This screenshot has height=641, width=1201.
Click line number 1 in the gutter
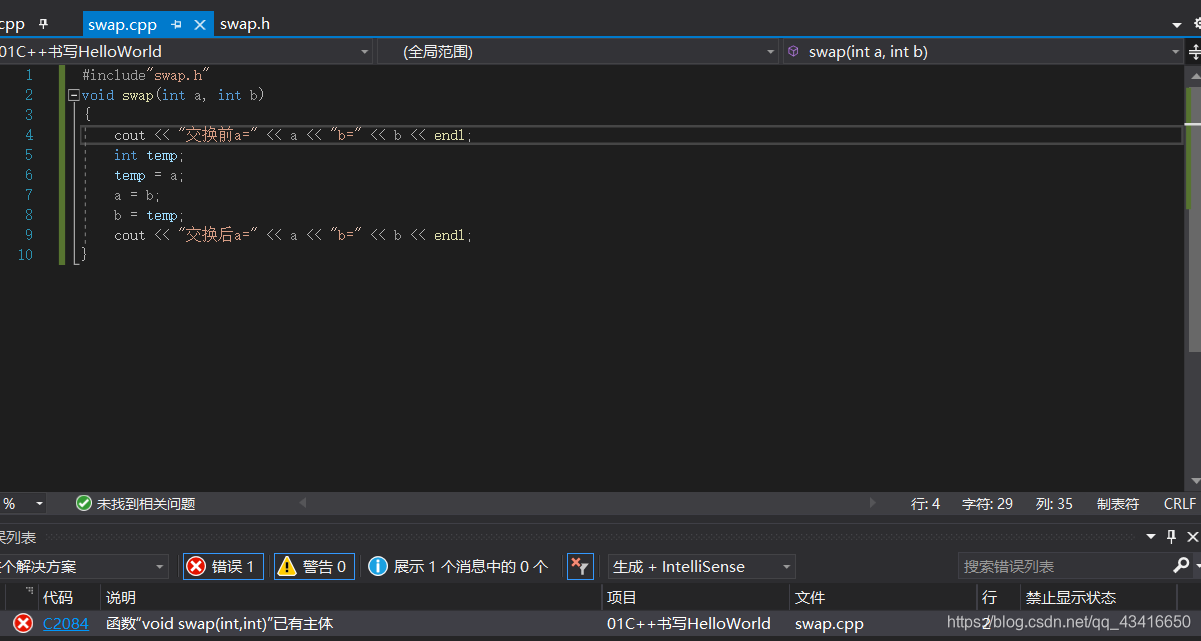(29, 75)
